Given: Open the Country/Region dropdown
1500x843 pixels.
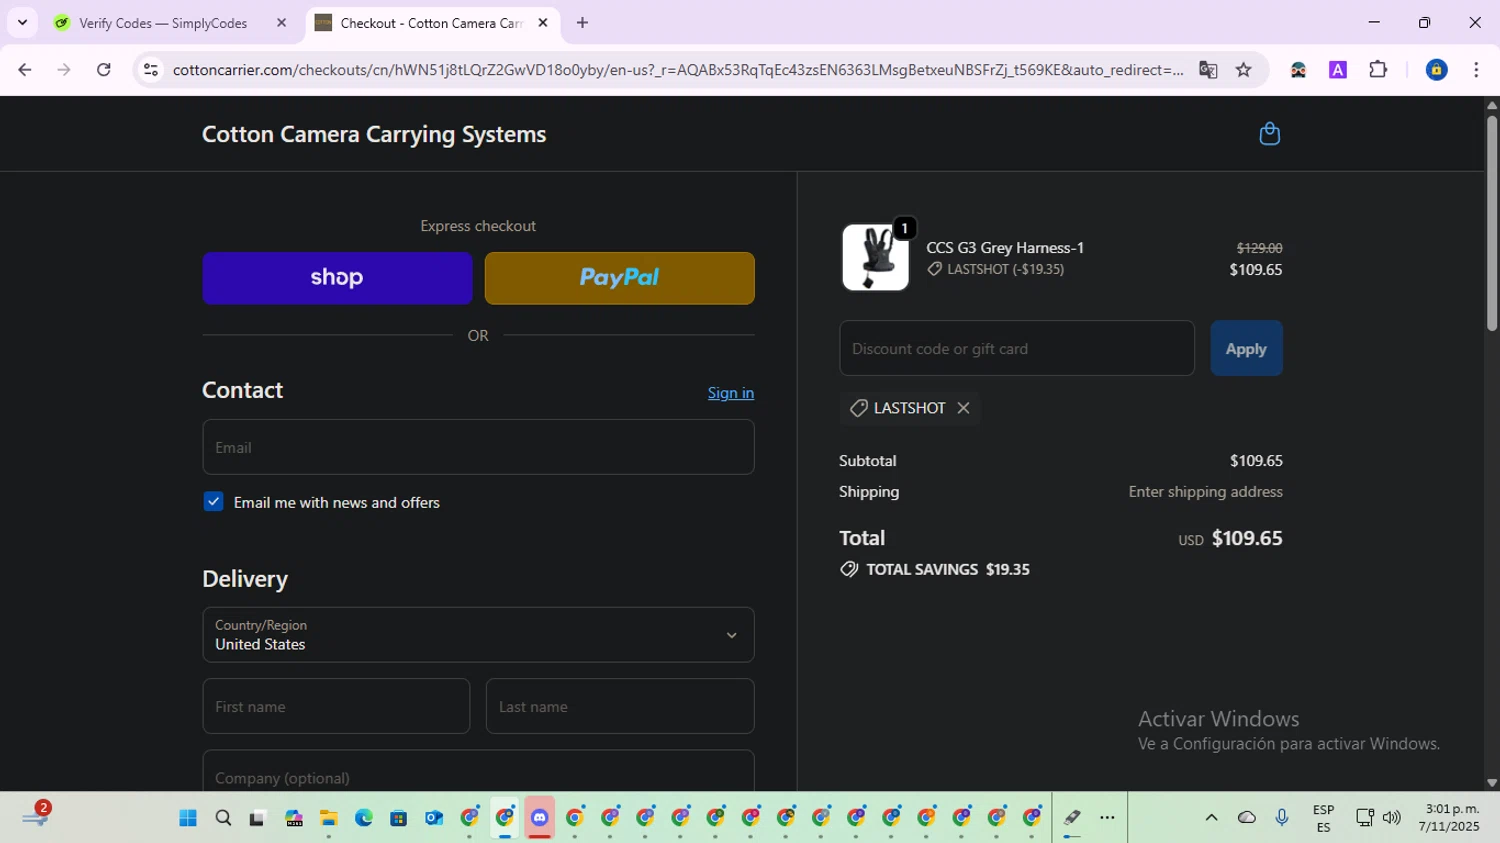Looking at the screenshot, I should pyautogui.click(x=478, y=635).
